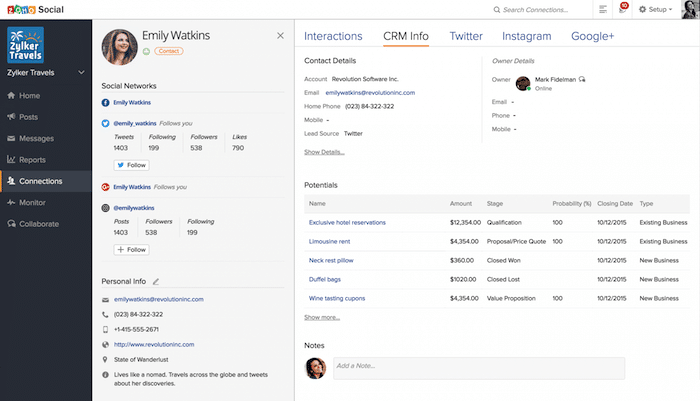
Task: Follow Emily on Twitter
Action: [x=132, y=165]
